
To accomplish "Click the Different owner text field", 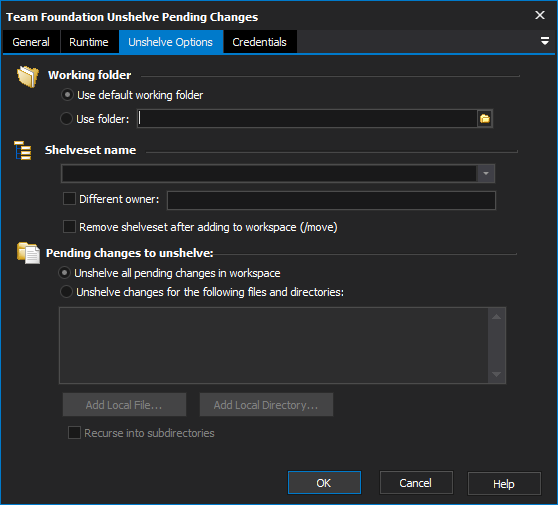I will (x=331, y=200).
